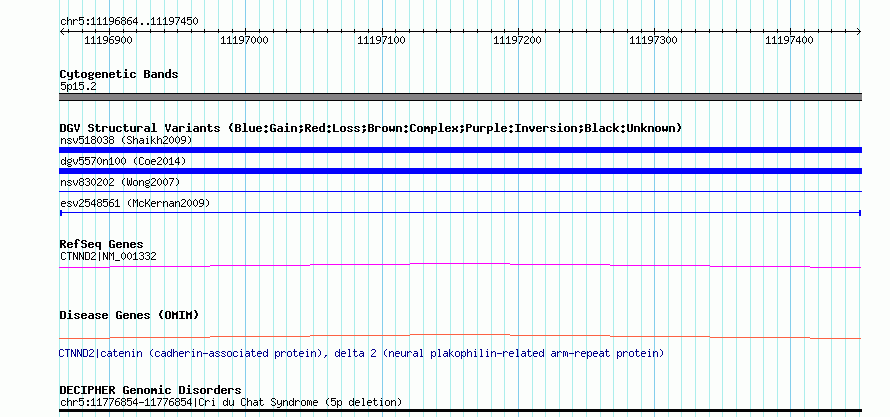
Task: Click ruler tick label 11197000
Action: pyautogui.click(x=244, y=40)
